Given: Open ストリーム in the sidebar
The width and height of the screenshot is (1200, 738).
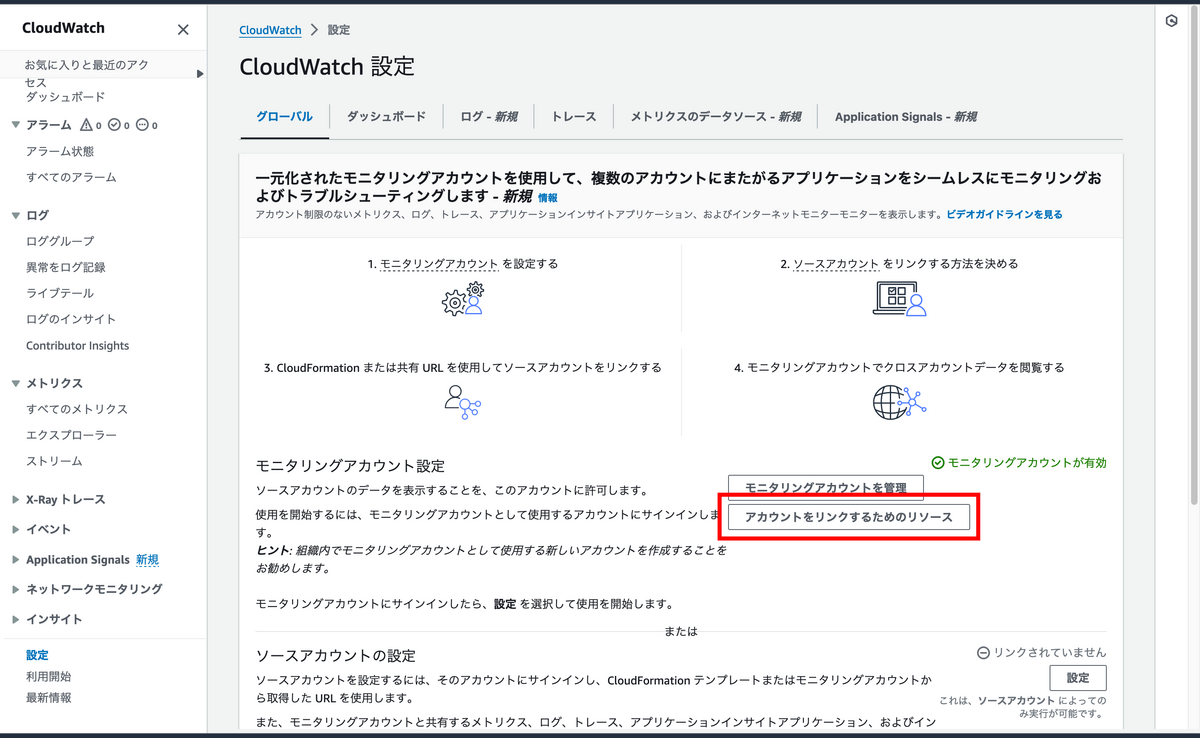Looking at the screenshot, I should point(54,461).
